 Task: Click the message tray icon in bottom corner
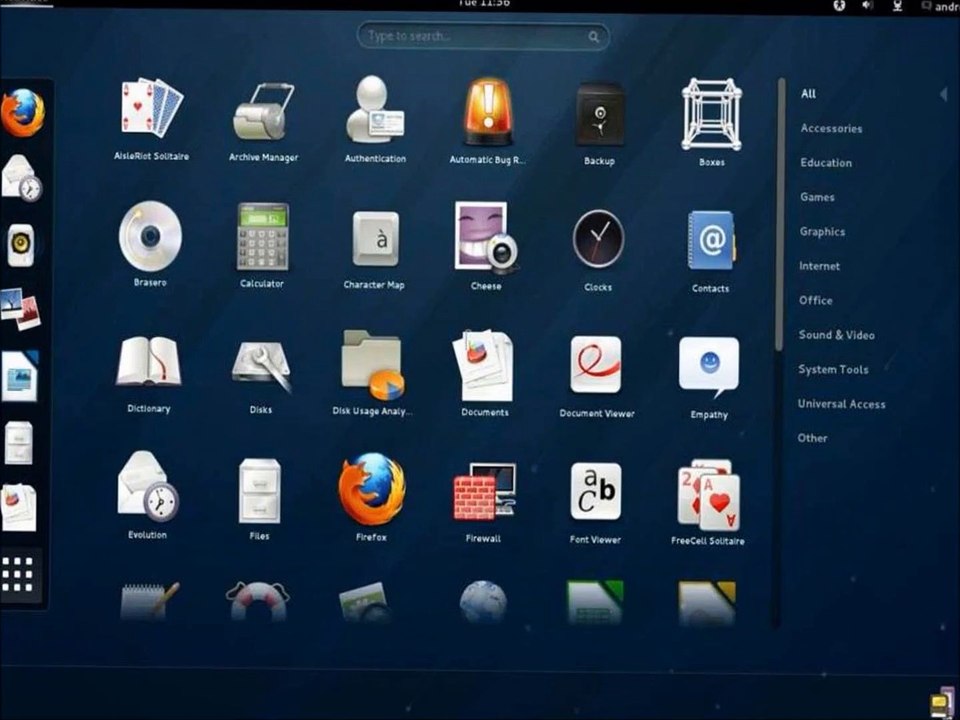pyautogui.click(x=943, y=703)
